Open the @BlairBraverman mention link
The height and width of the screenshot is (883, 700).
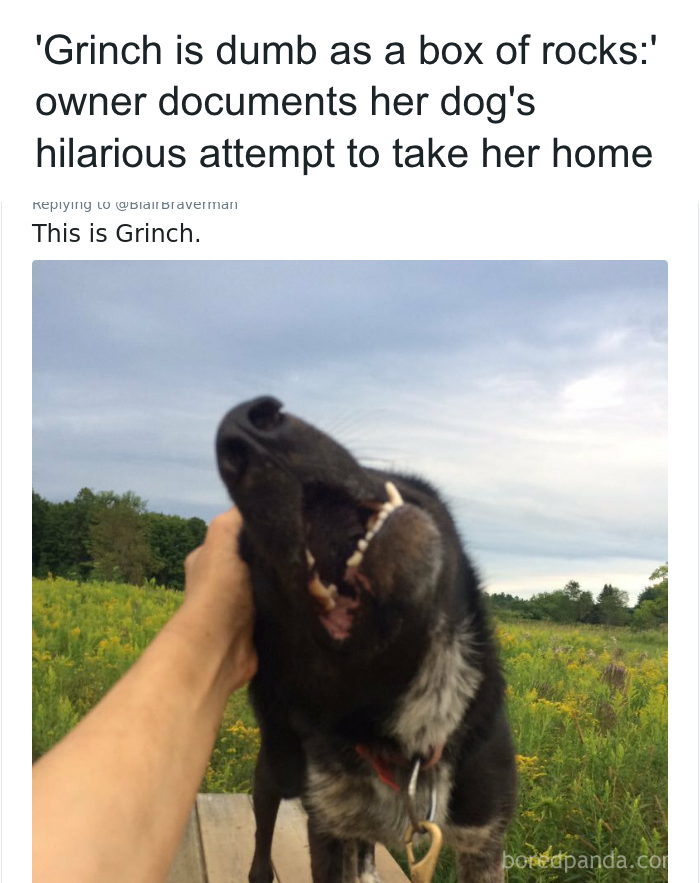click(x=176, y=205)
